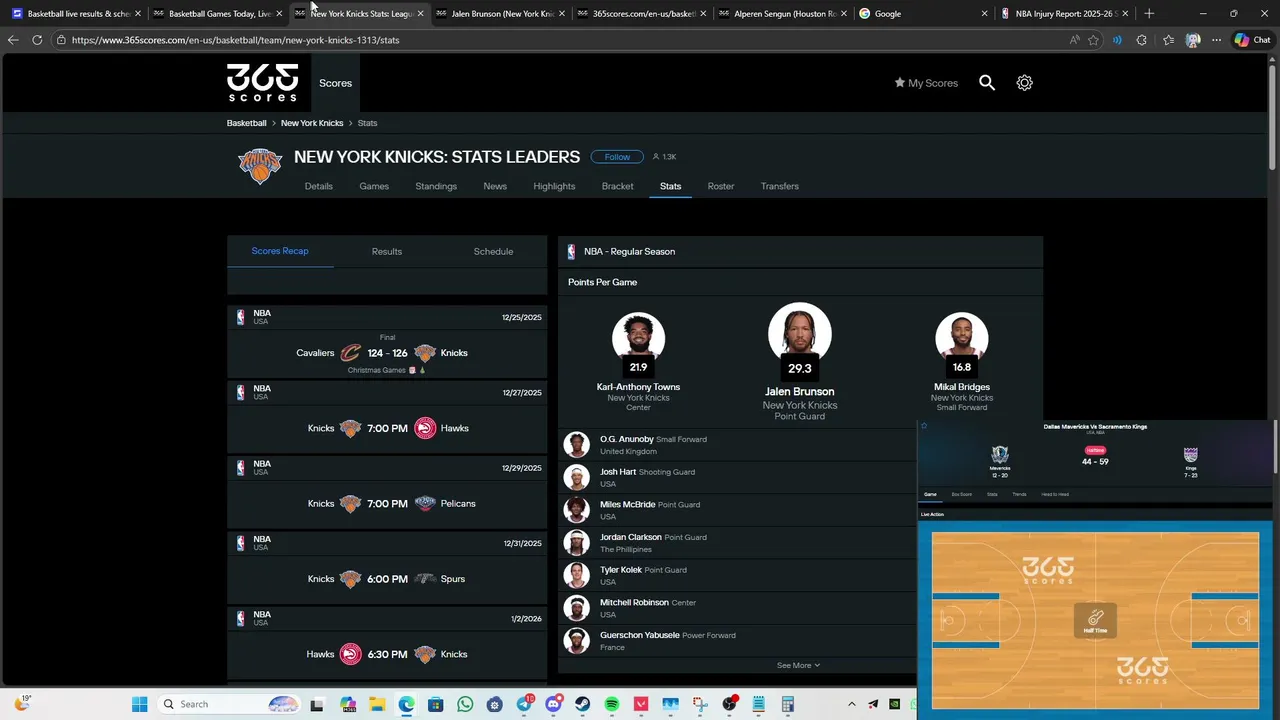
Task: Select Jordan Clarkson in player list
Action: [738, 543]
